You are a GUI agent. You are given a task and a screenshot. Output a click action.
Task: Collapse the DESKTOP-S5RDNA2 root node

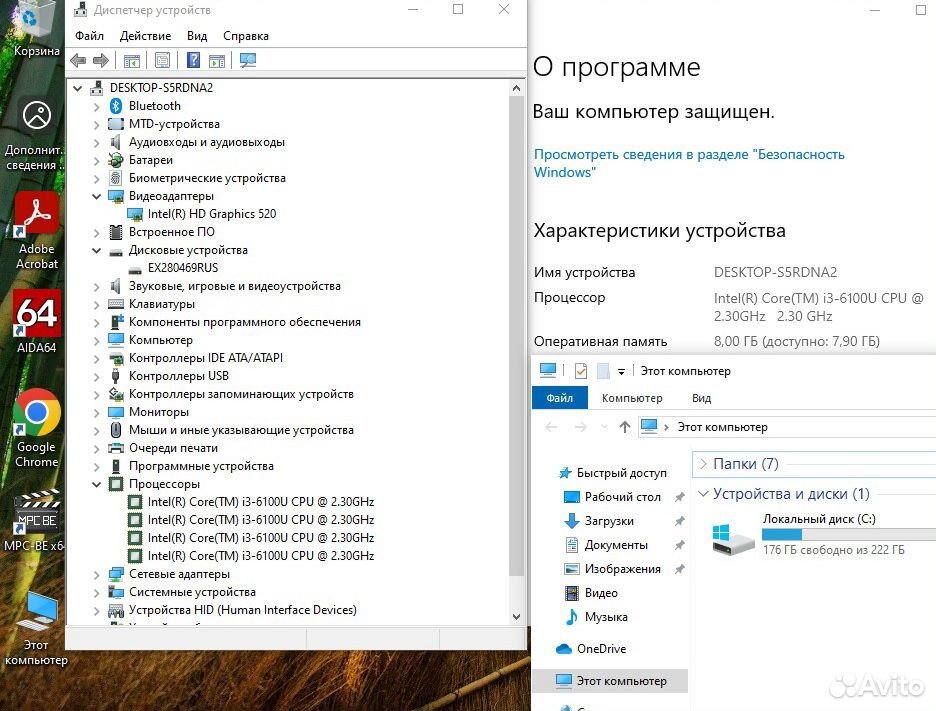78,88
